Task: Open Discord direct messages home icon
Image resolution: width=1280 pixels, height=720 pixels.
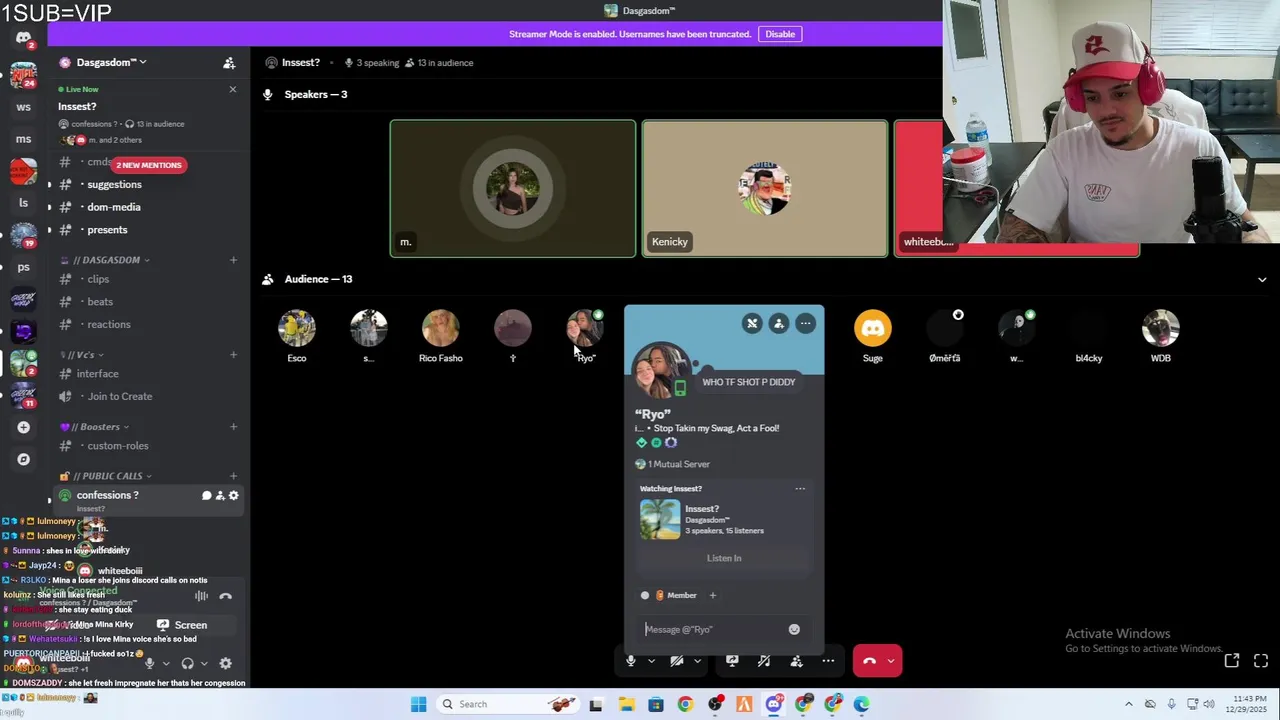Action: tap(23, 38)
